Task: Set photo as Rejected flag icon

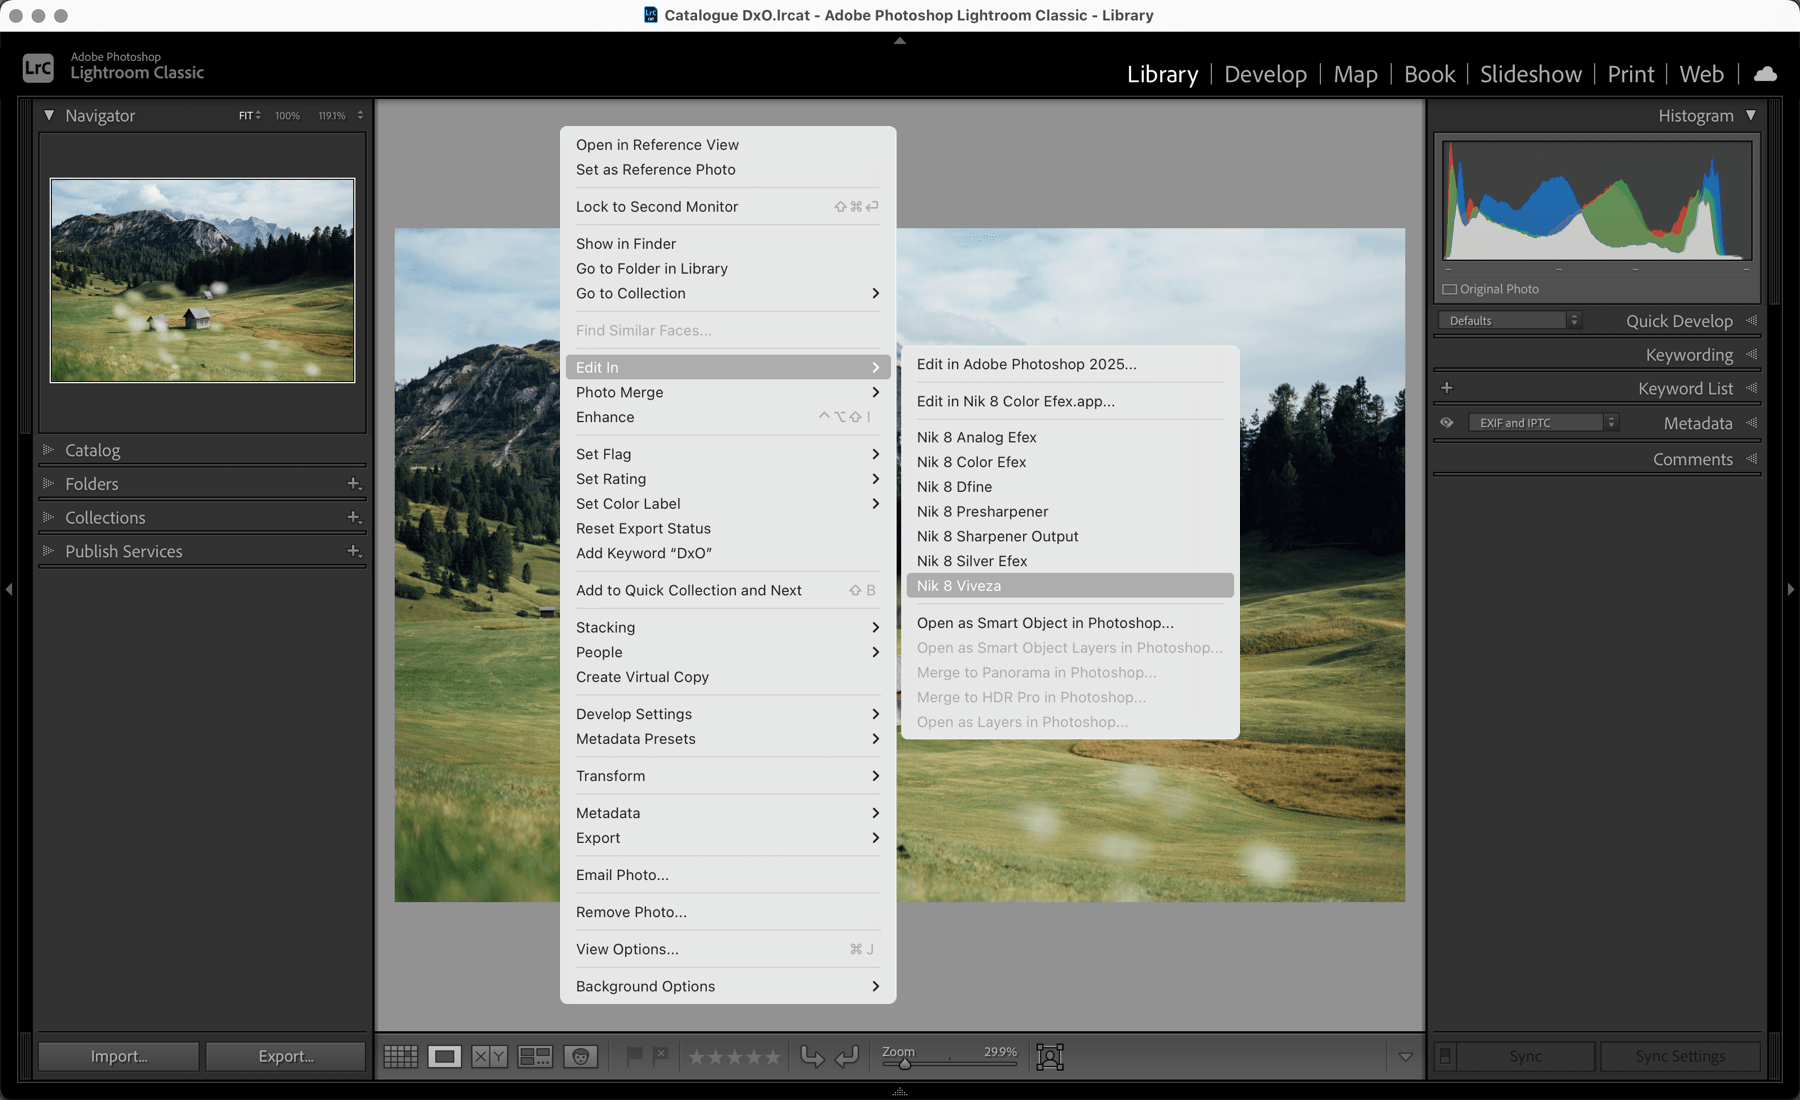Action: click(661, 1055)
